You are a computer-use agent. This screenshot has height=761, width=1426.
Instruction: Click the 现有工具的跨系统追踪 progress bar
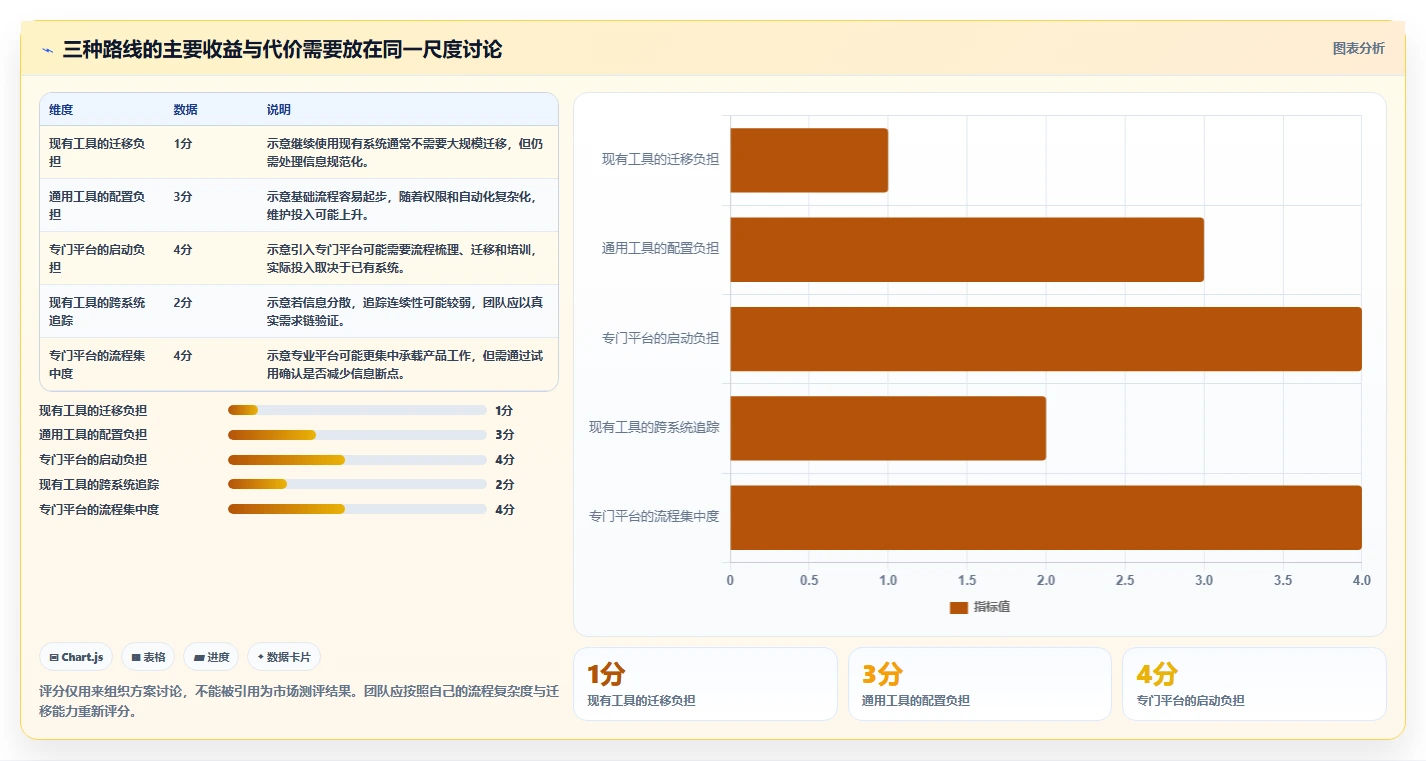click(x=357, y=485)
